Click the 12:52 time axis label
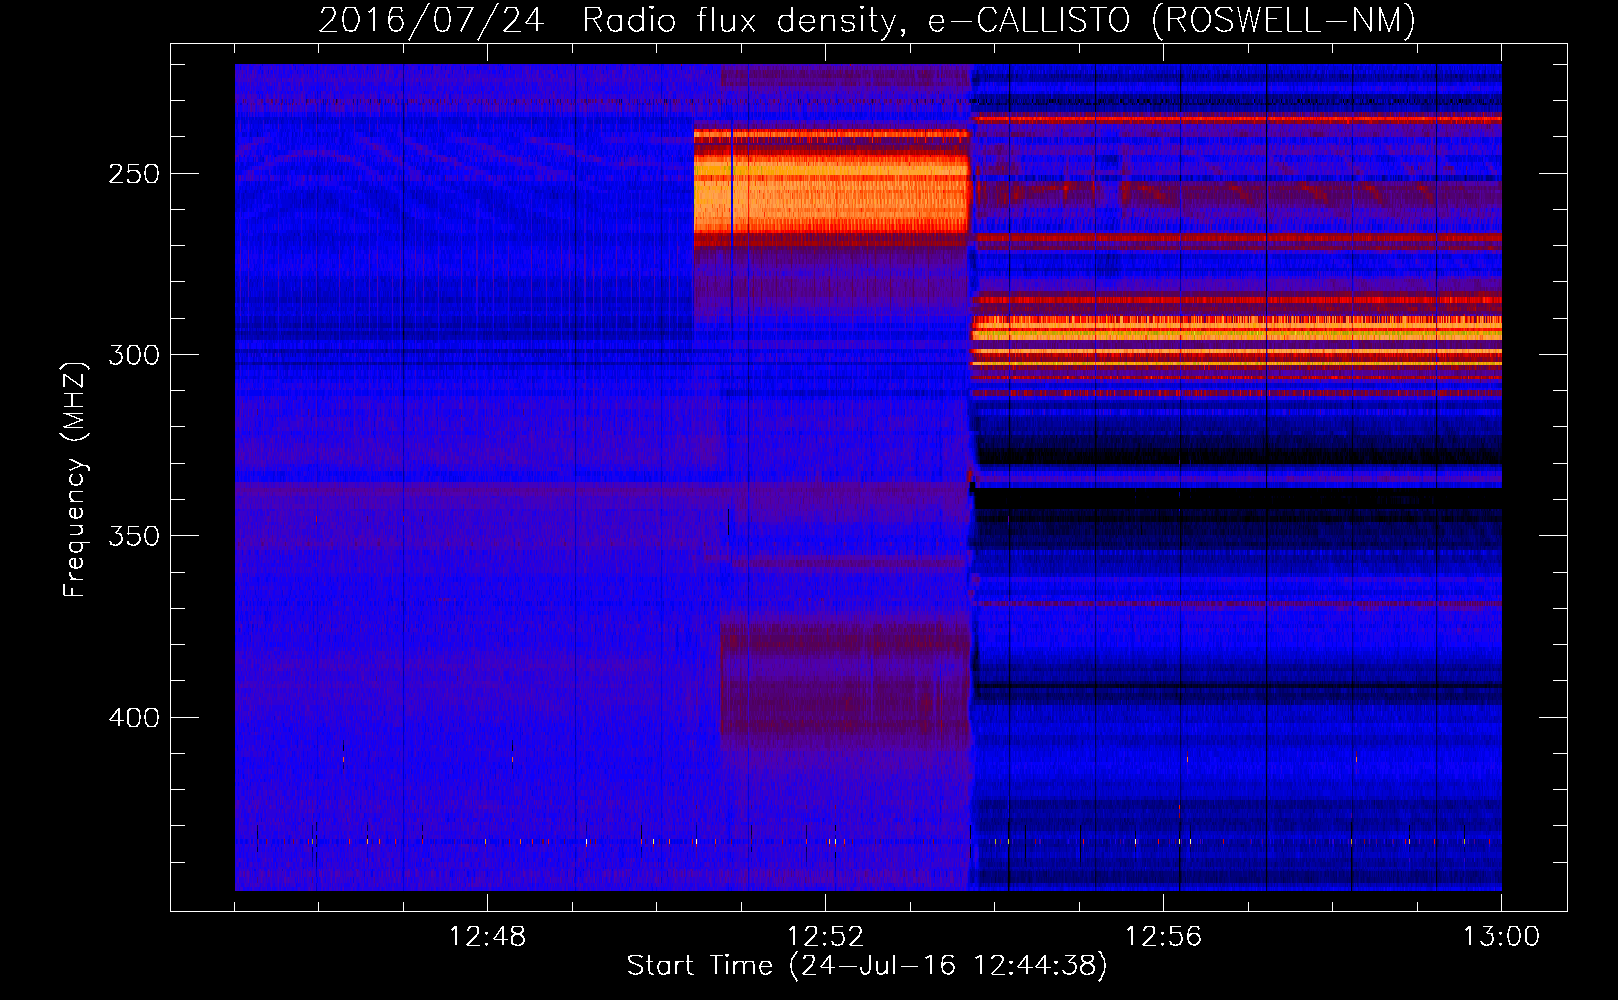Image resolution: width=1618 pixels, height=1000 pixels. (x=825, y=937)
